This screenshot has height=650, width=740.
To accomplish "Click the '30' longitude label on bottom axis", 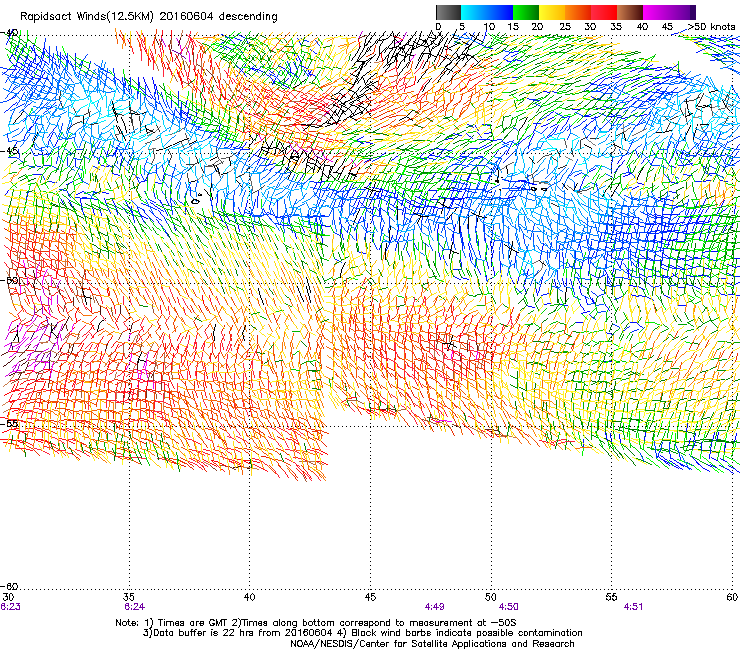I will click(8, 597).
